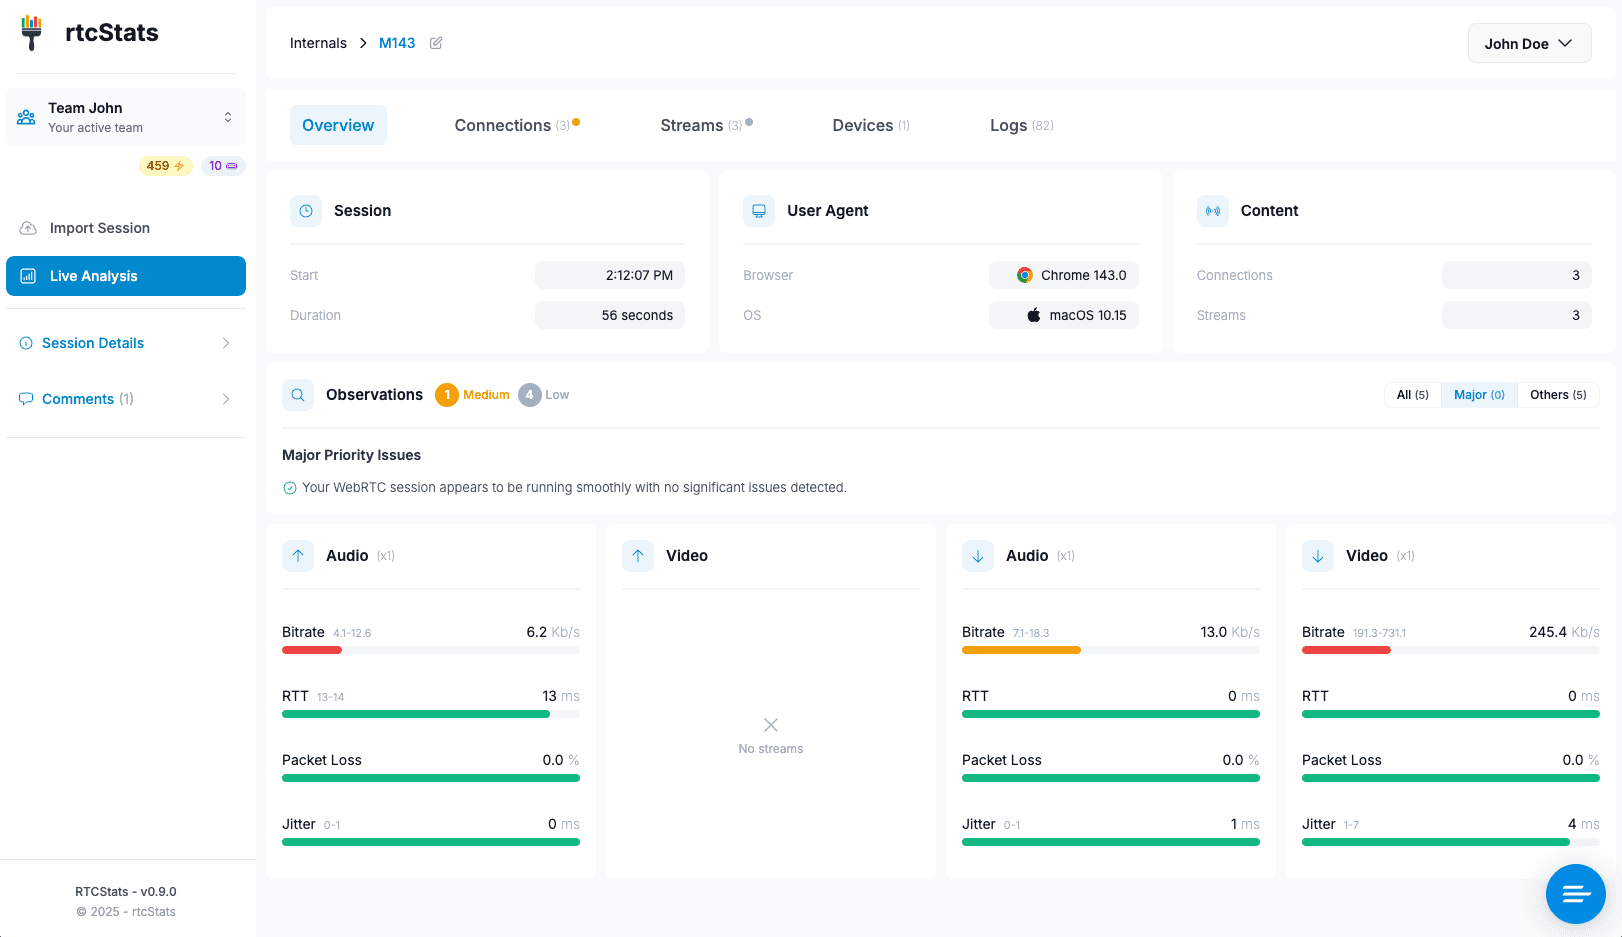The width and height of the screenshot is (1622, 937).
Task: Click the Content broadcast icon
Action: tap(1213, 211)
